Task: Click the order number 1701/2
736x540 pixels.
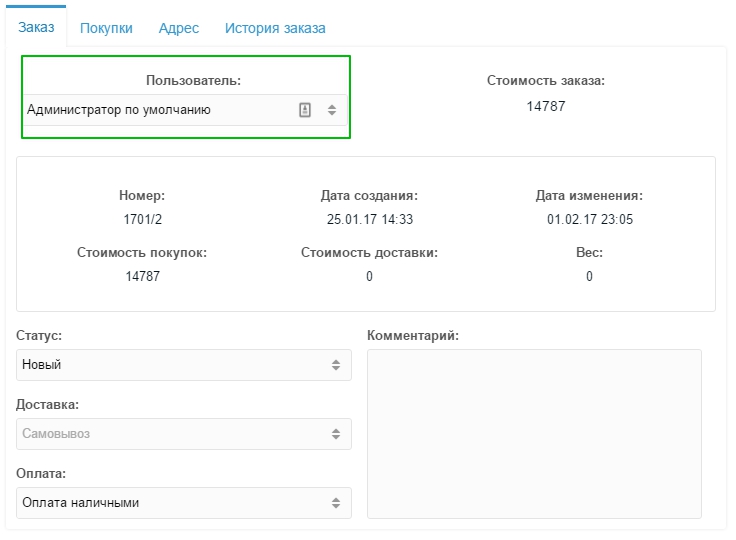Action: tap(142, 219)
